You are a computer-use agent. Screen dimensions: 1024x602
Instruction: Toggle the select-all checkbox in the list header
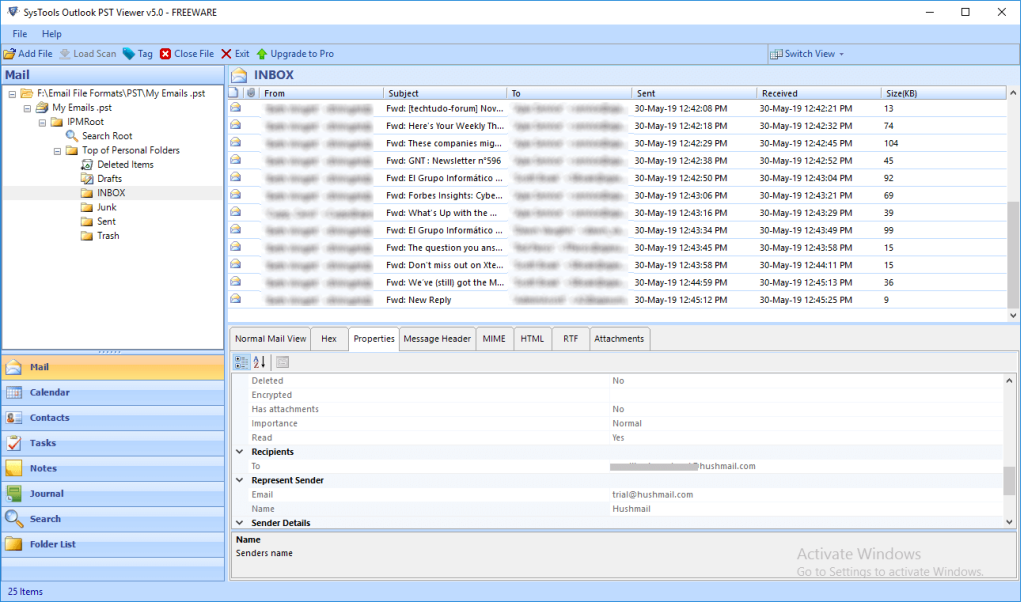(x=234, y=93)
